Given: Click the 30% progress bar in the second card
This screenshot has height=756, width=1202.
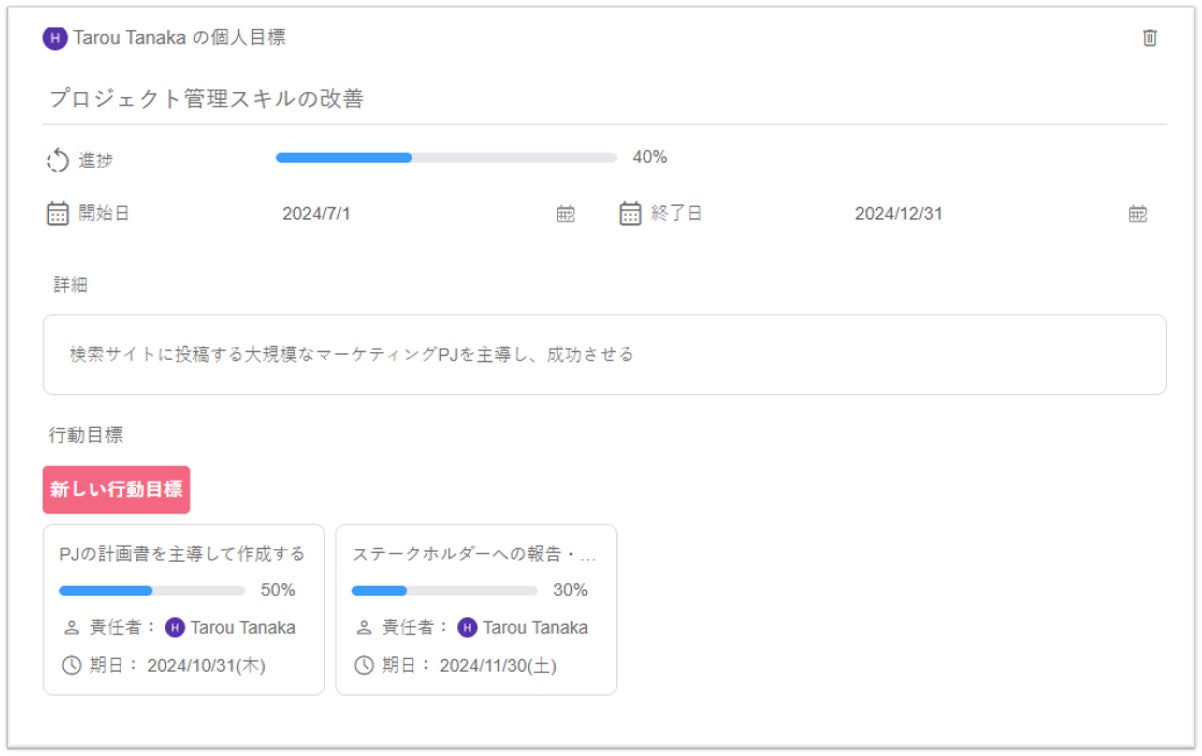Looking at the screenshot, I should pos(444,591).
